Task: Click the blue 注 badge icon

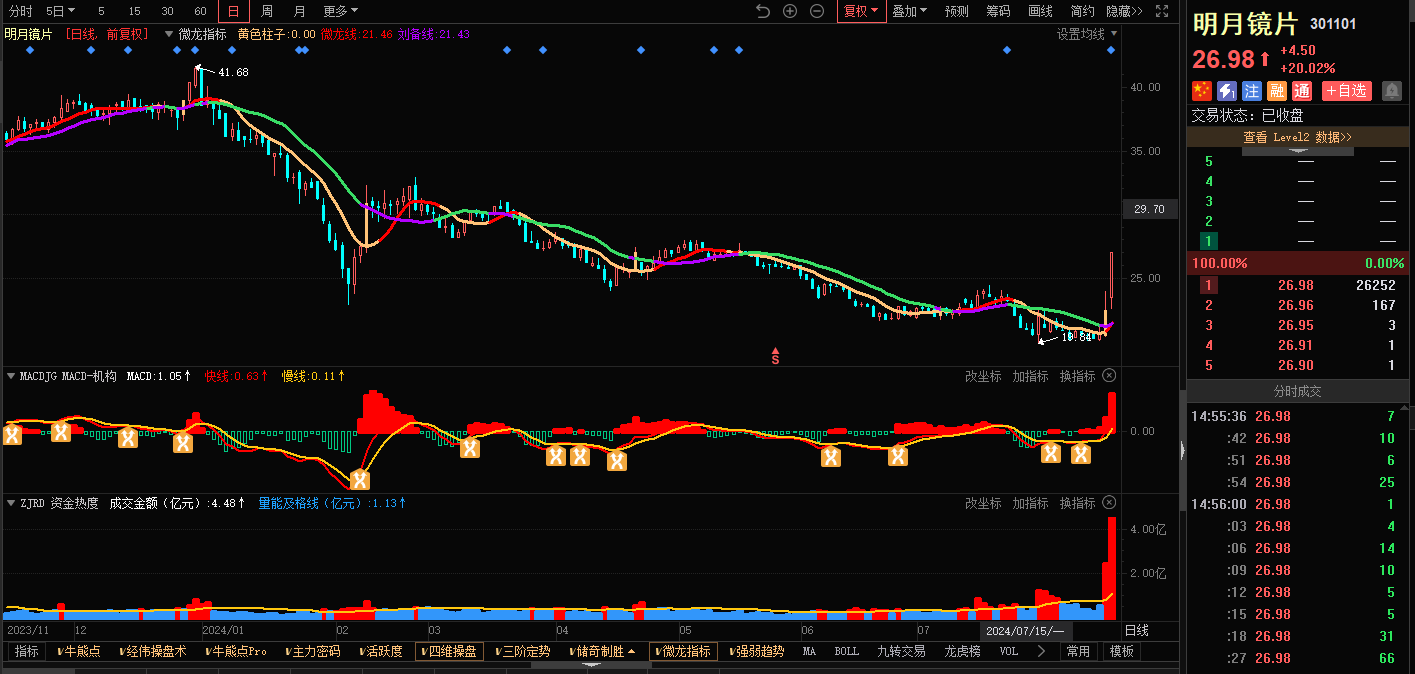Action: pyautogui.click(x=1252, y=91)
